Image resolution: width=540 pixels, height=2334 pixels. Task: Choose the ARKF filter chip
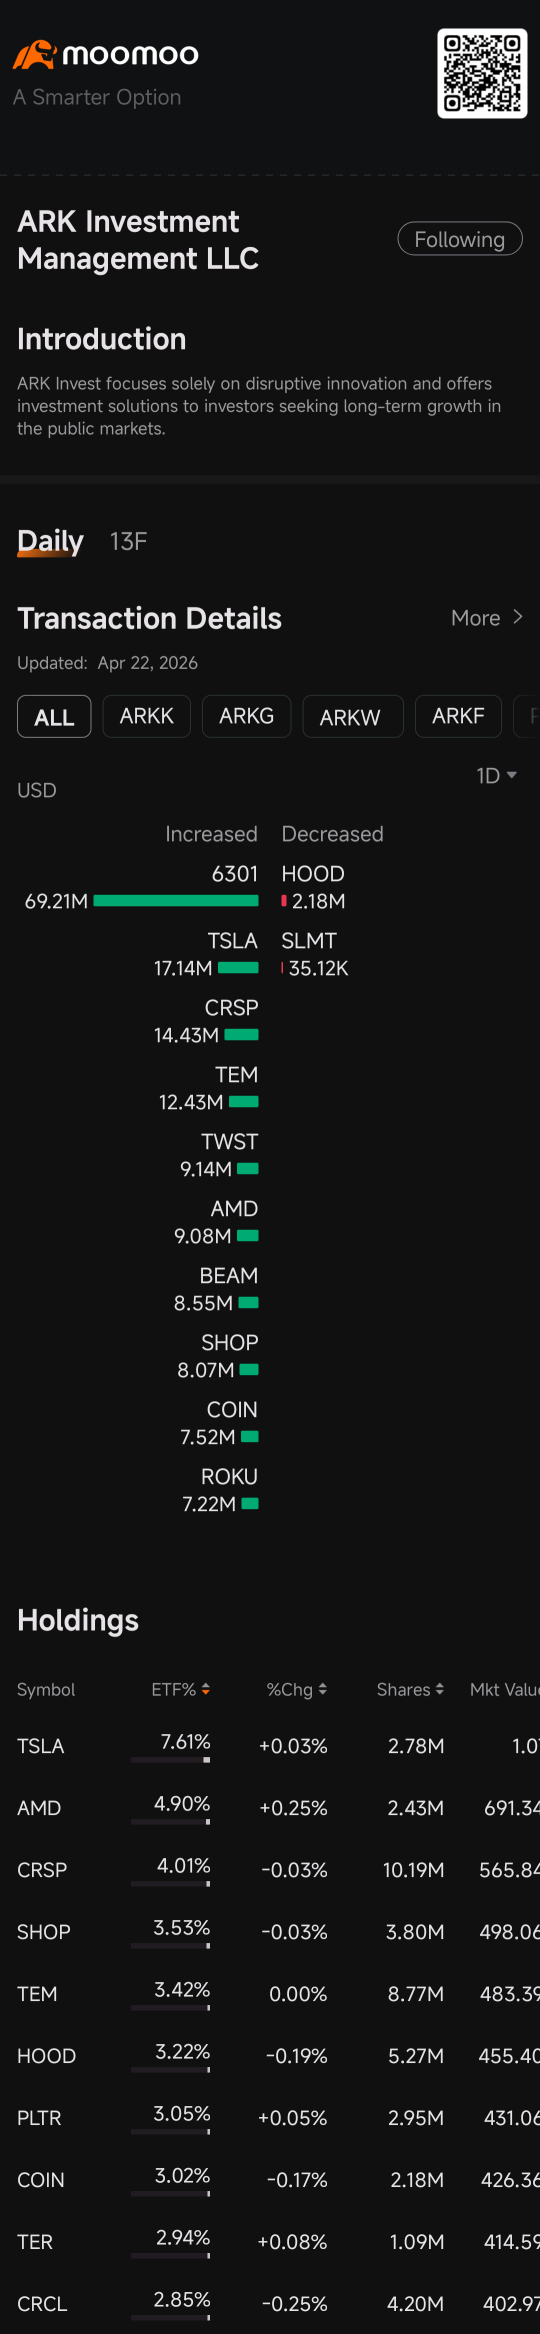[x=458, y=716]
